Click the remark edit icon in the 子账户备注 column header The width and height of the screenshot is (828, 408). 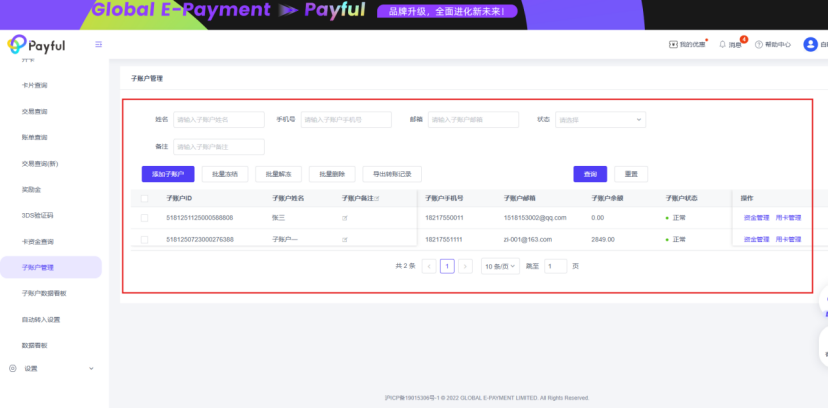pos(377,198)
